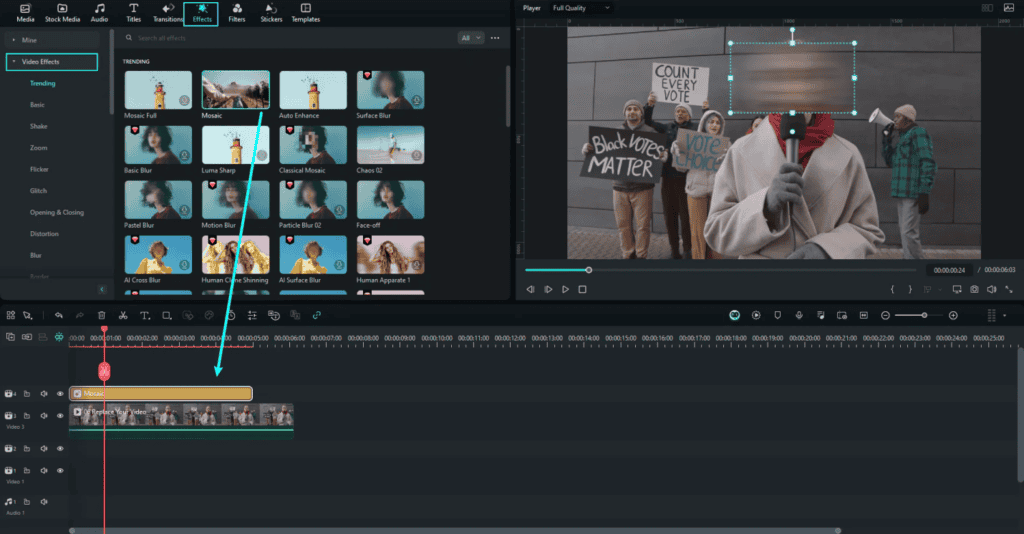Select the text tool in timeline toolbar

coord(145,315)
